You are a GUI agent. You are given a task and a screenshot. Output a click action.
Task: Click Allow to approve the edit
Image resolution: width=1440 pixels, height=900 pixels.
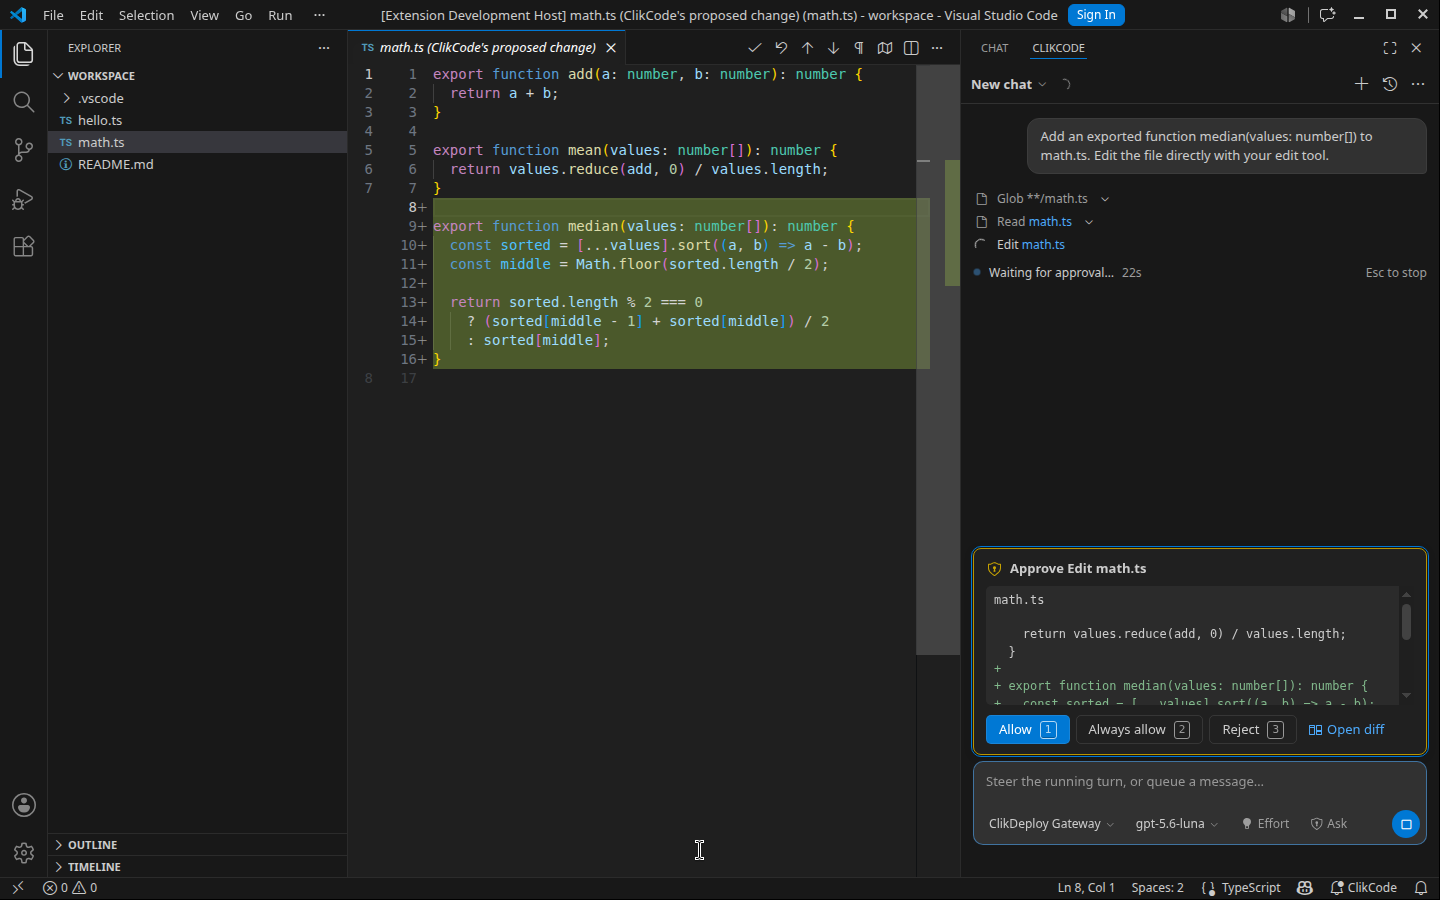click(1027, 730)
